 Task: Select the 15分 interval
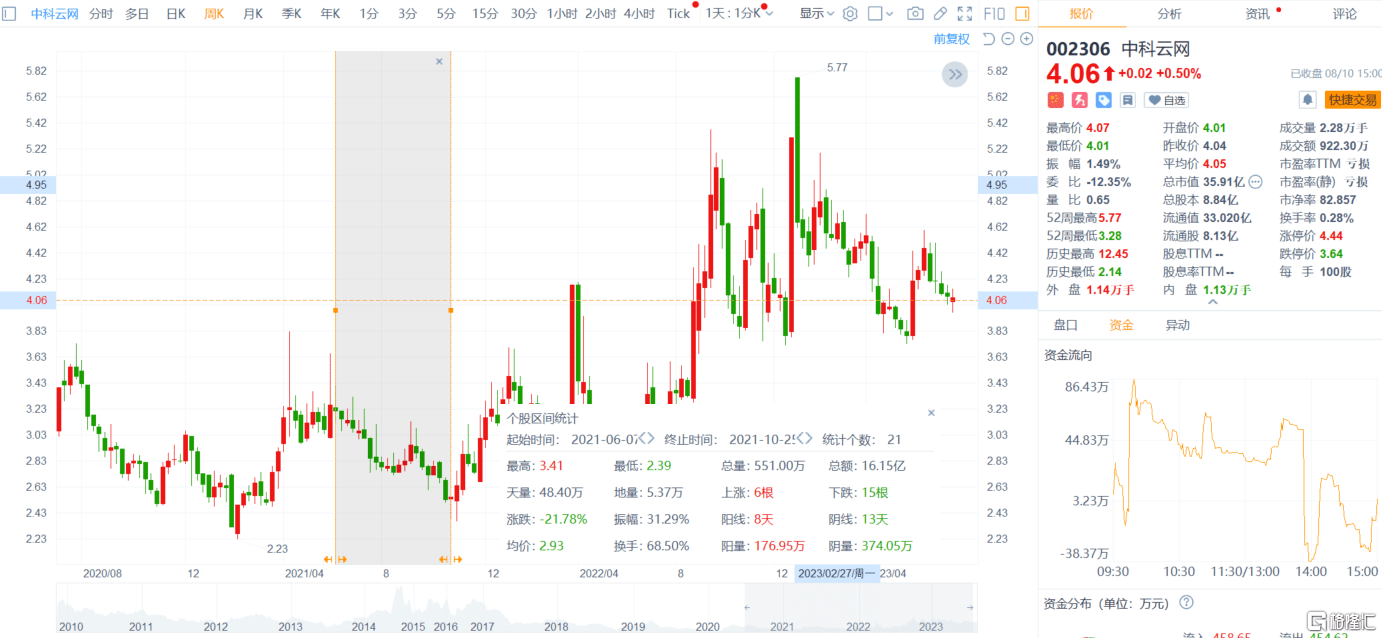485,14
